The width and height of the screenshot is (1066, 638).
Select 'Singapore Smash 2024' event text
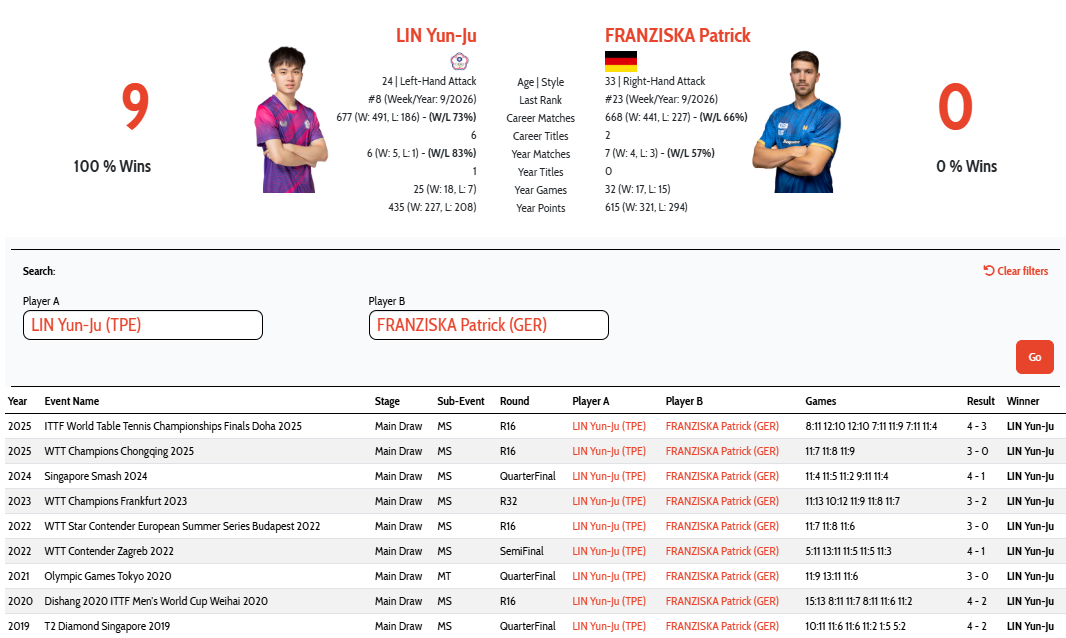pyautogui.click(x=95, y=476)
